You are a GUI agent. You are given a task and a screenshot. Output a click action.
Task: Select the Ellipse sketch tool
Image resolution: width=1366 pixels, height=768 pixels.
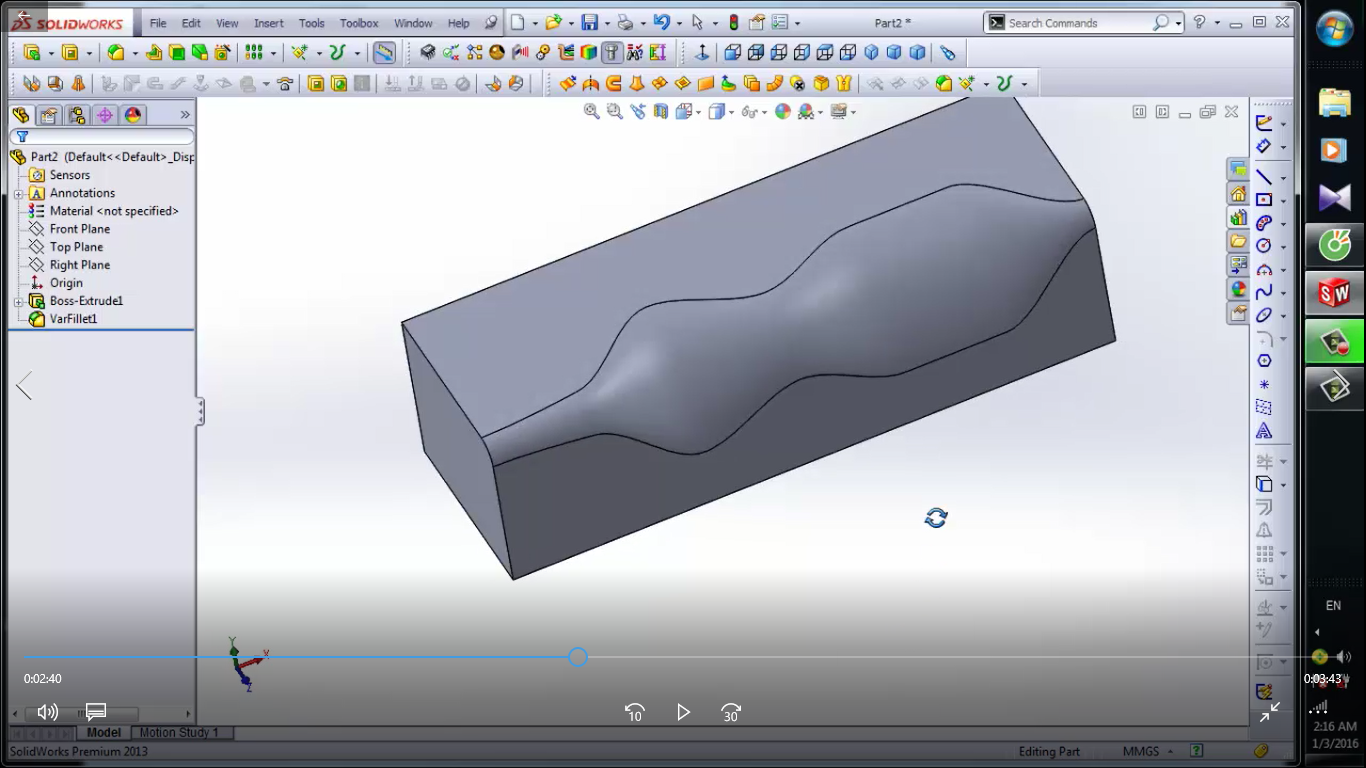click(1264, 315)
